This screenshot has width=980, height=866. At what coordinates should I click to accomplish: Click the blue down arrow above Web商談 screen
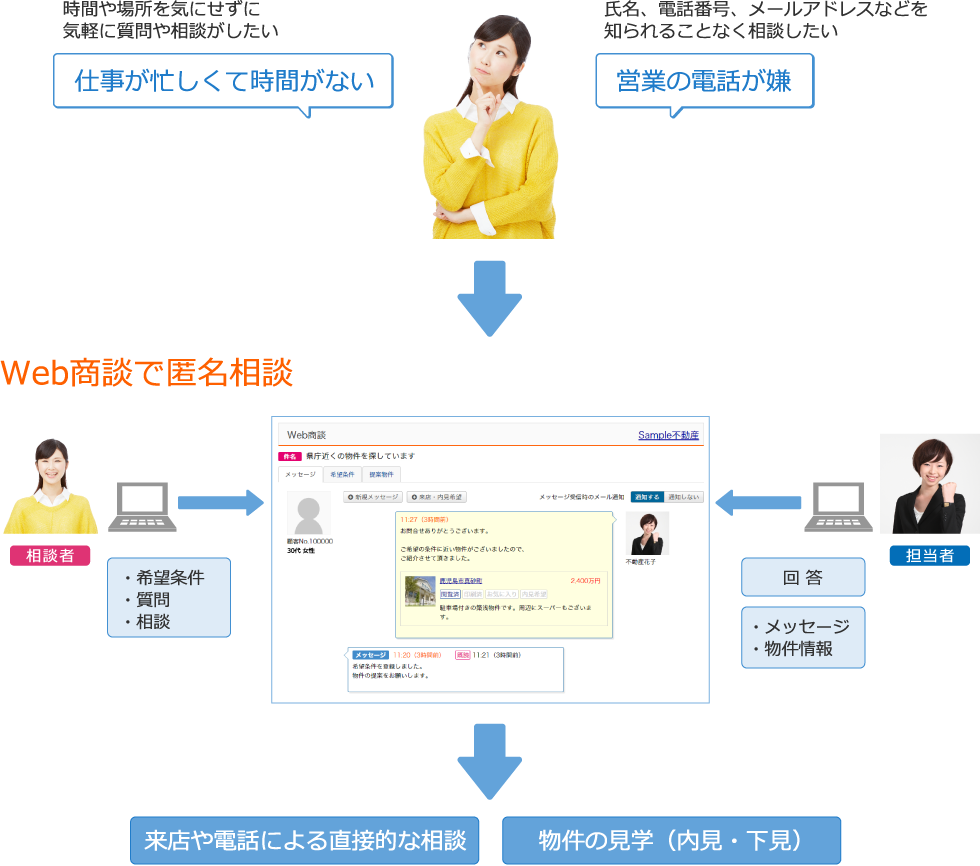coord(489,300)
